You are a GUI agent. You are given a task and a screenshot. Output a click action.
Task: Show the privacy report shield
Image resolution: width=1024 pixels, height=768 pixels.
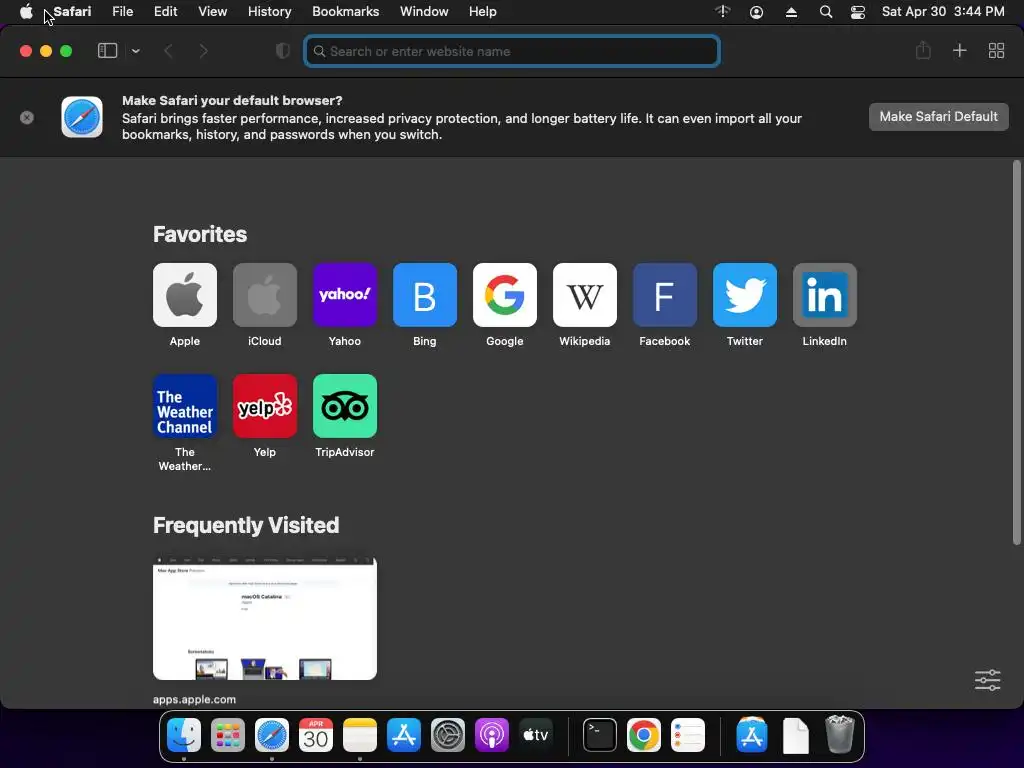(283, 51)
